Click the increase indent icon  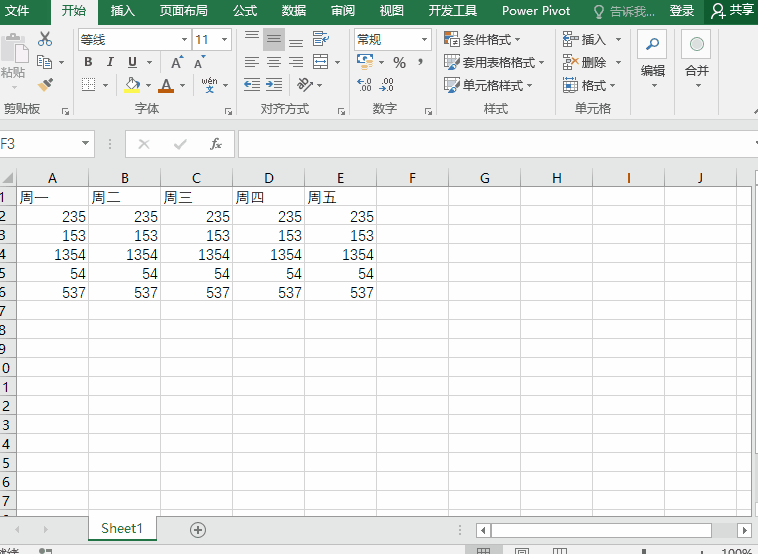coord(274,85)
